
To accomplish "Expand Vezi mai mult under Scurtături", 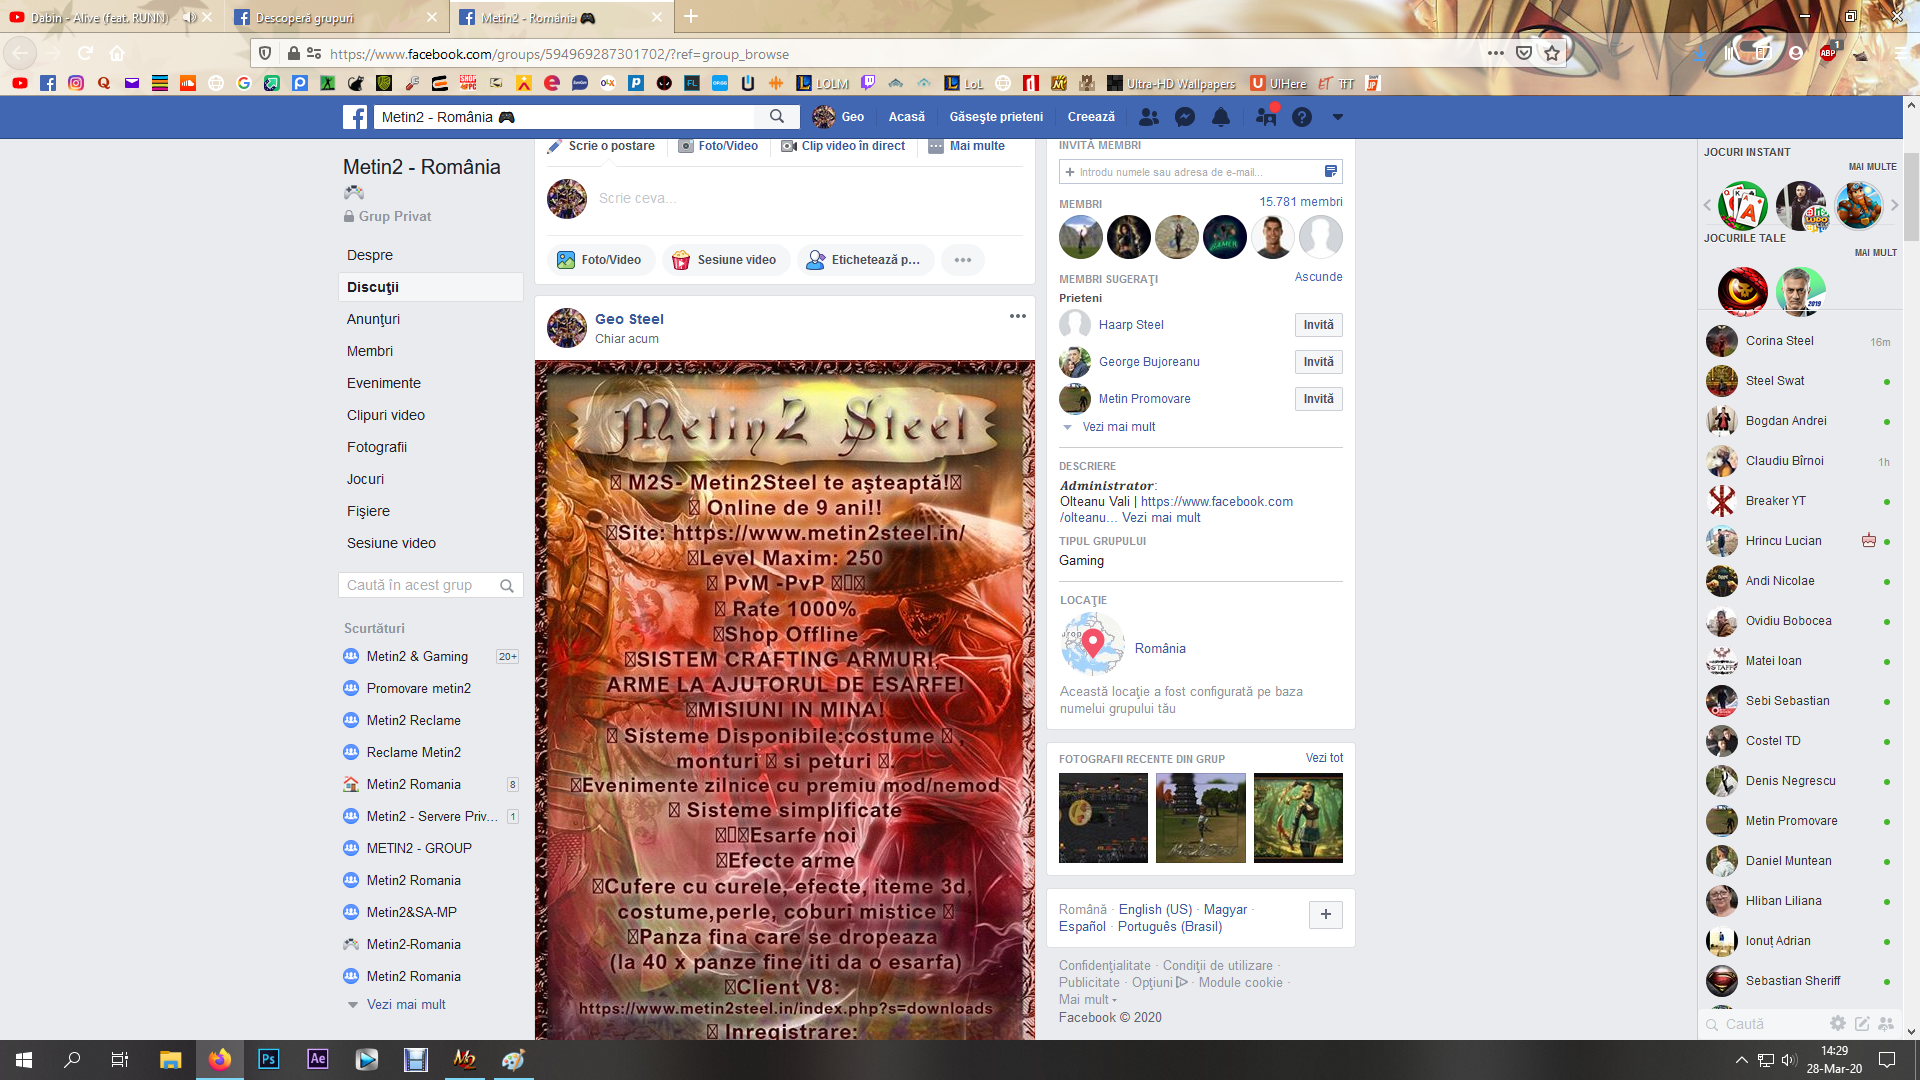I will 406,1004.
